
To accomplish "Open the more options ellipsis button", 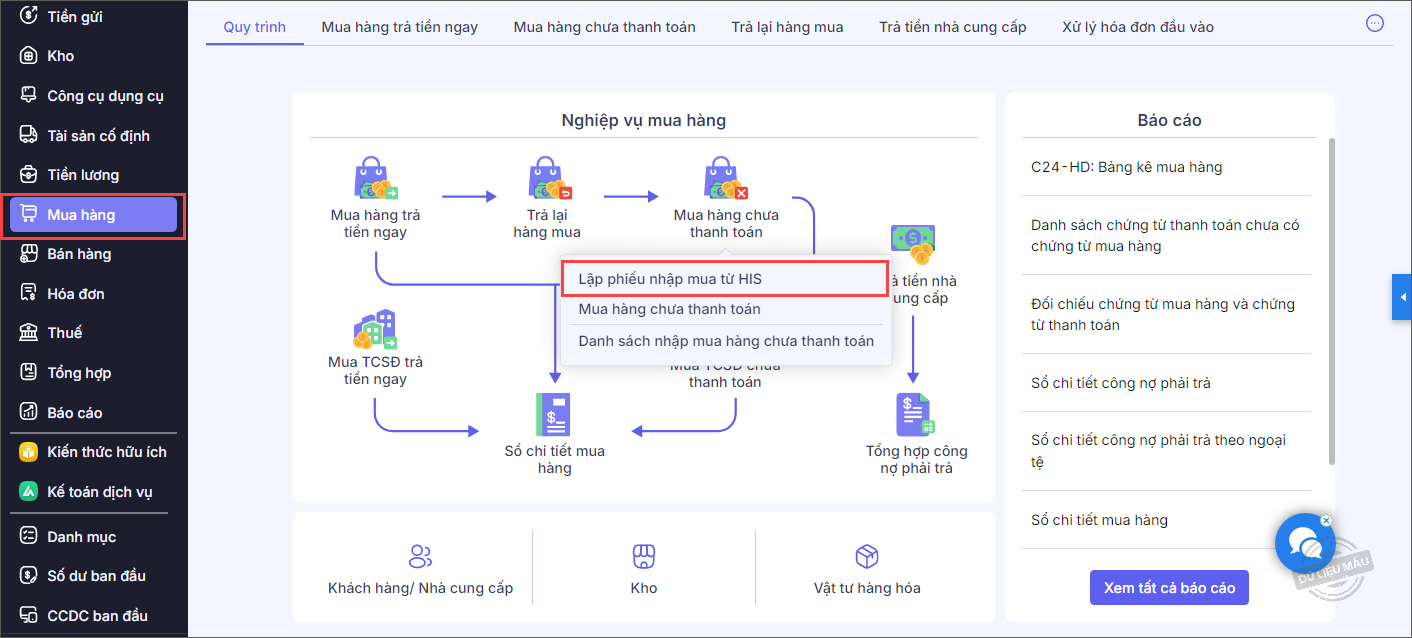I will (x=1375, y=23).
